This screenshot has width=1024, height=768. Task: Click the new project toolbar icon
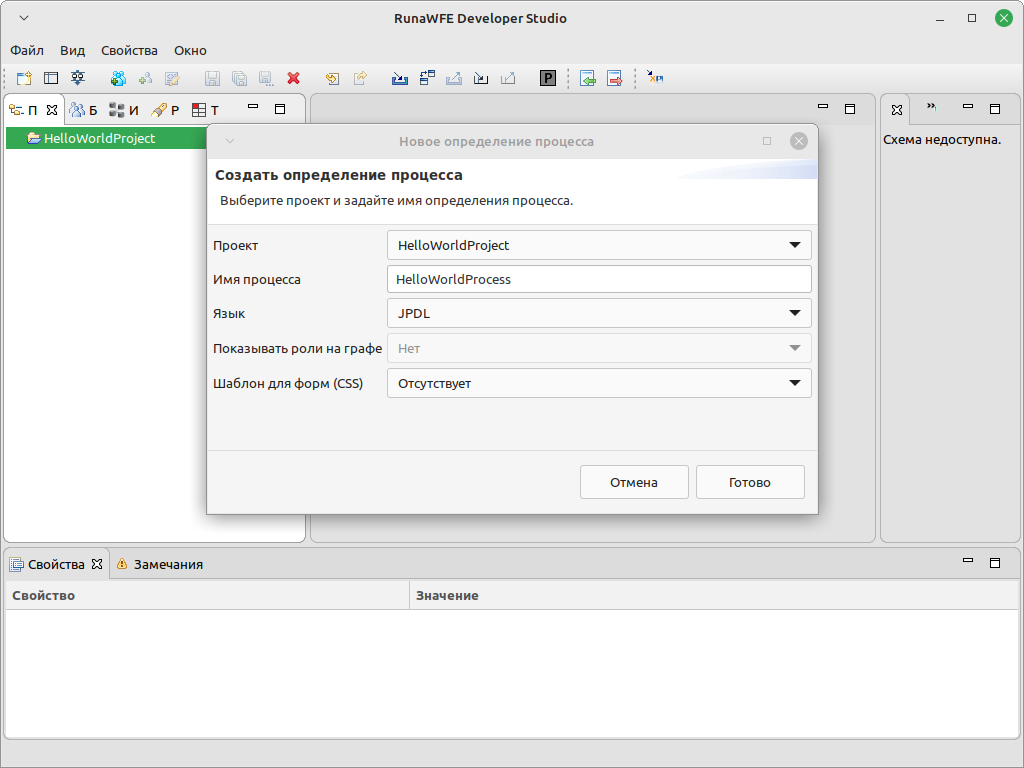click(24, 78)
